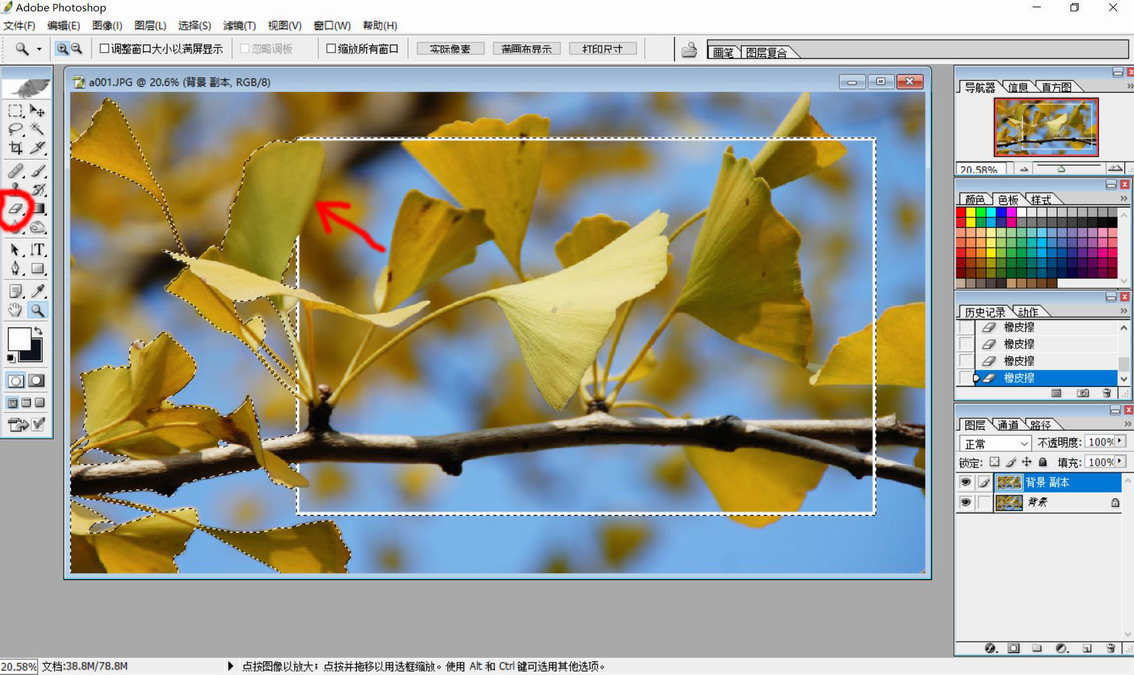1134x675 pixels.
Task: Open the 填充 slider arrow
Action: pos(1120,461)
